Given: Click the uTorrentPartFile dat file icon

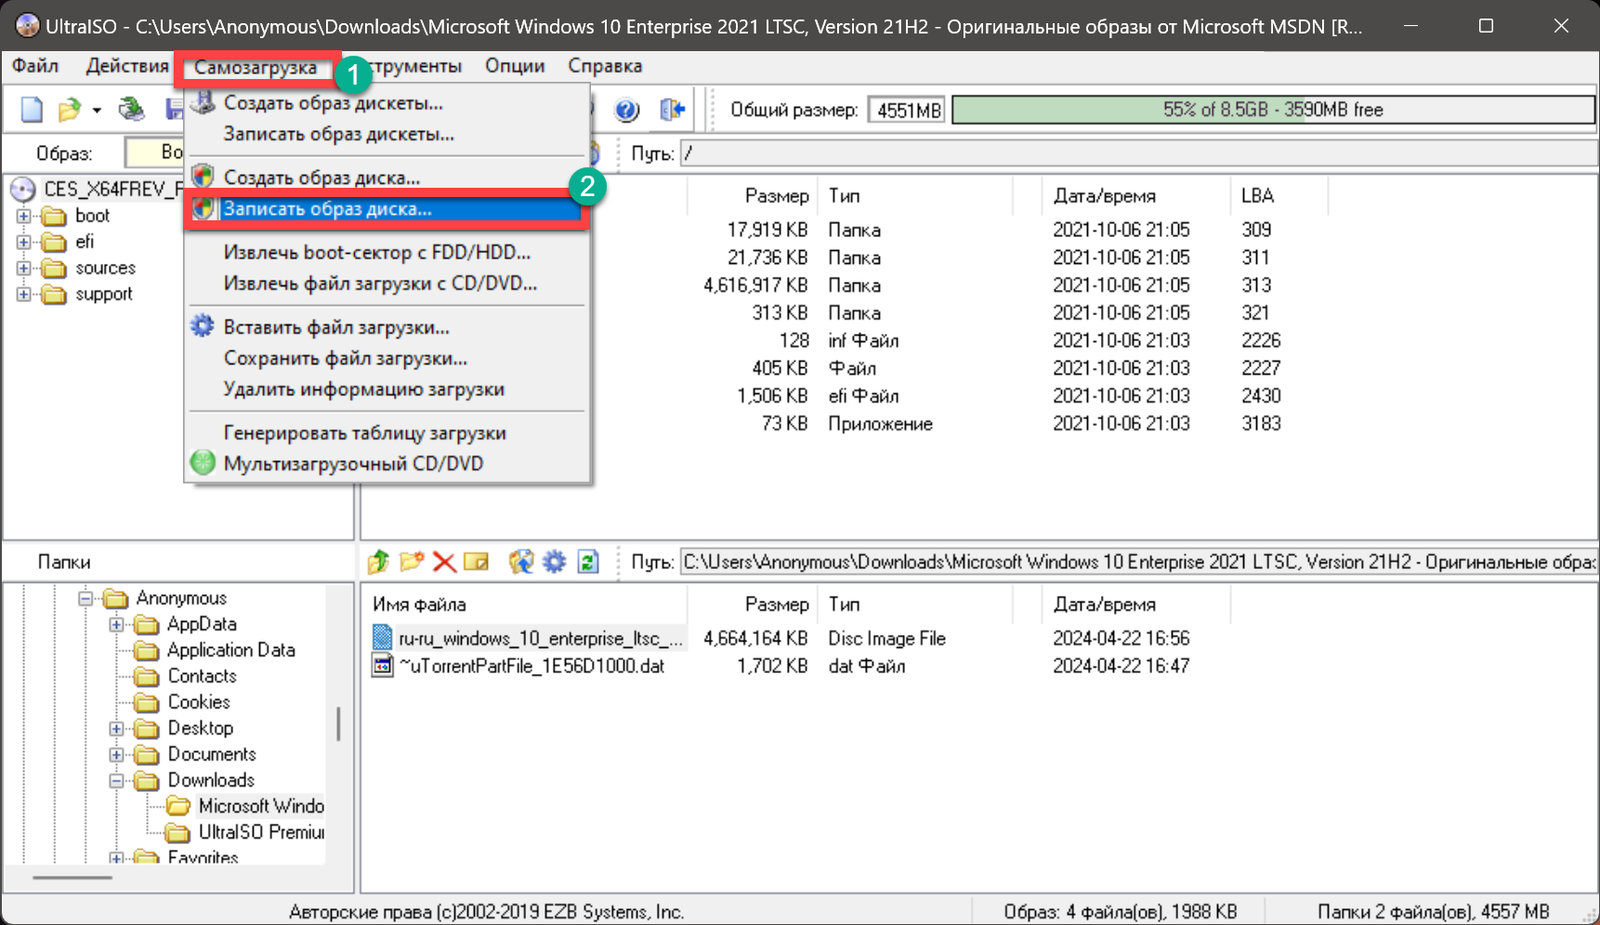Looking at the screenshot, I should coord(382,666).
